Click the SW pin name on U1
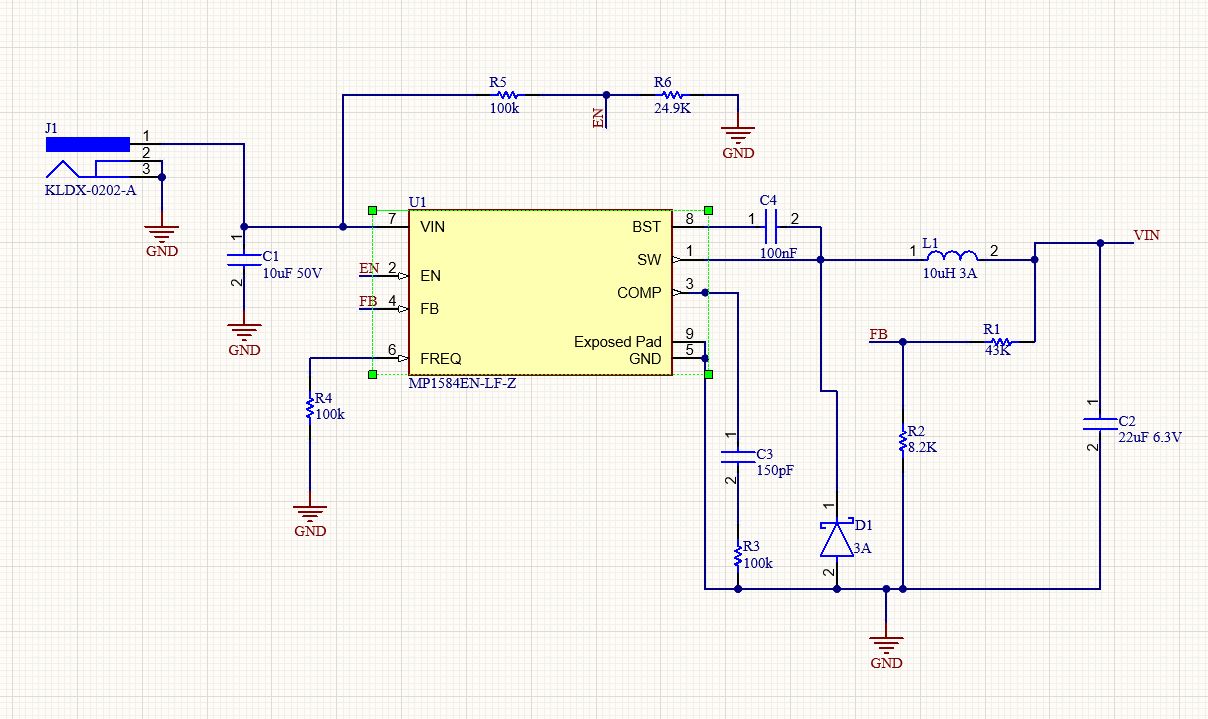1208x719 pixels. coord(649,260)
